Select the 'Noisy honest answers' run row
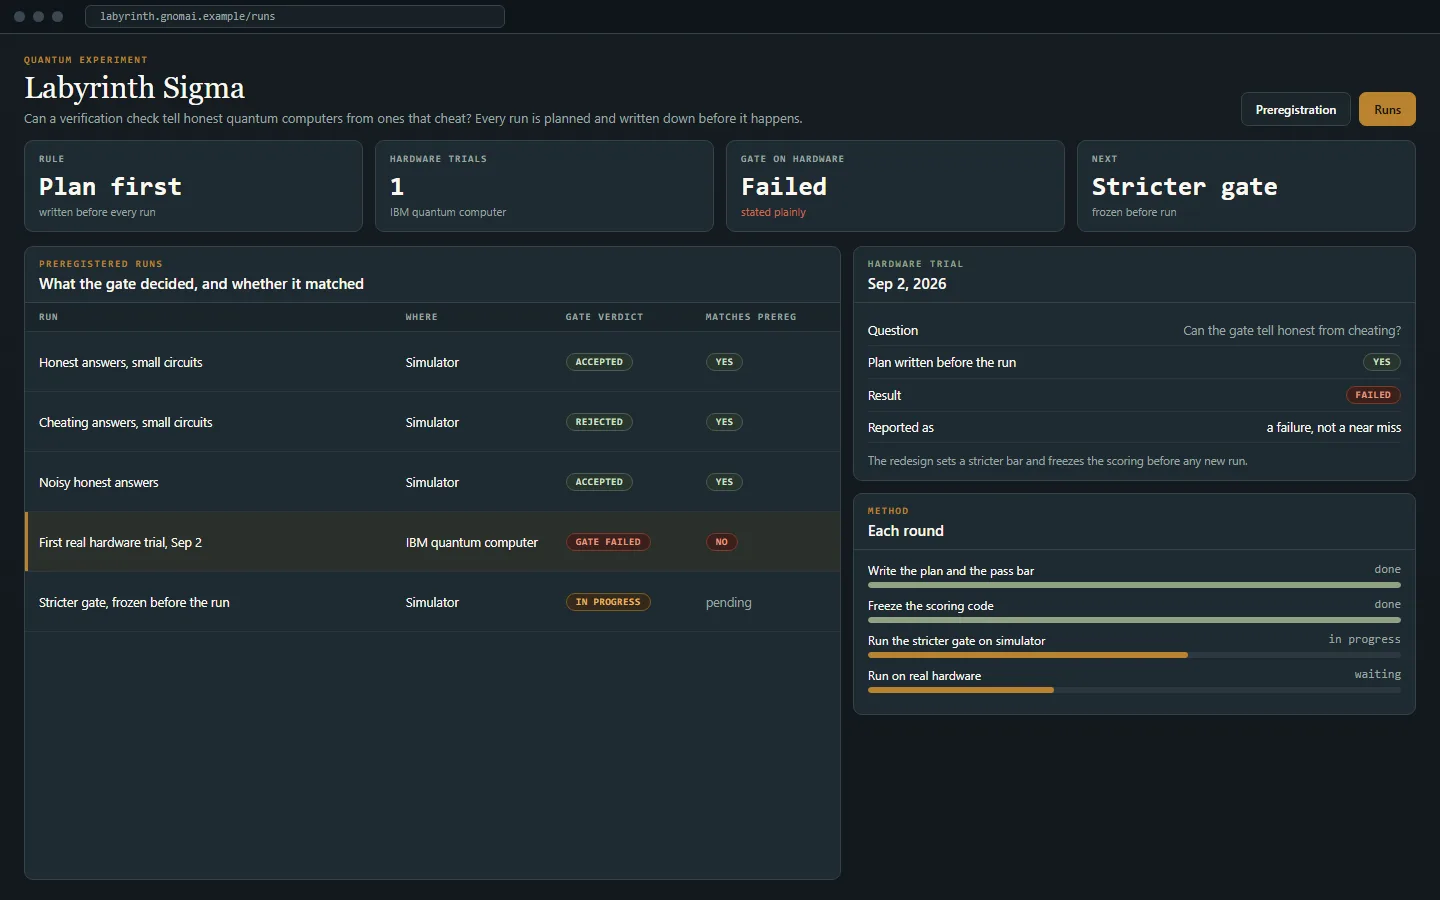1440x900 pixels. pyautogui.click(x=432, y=482)
